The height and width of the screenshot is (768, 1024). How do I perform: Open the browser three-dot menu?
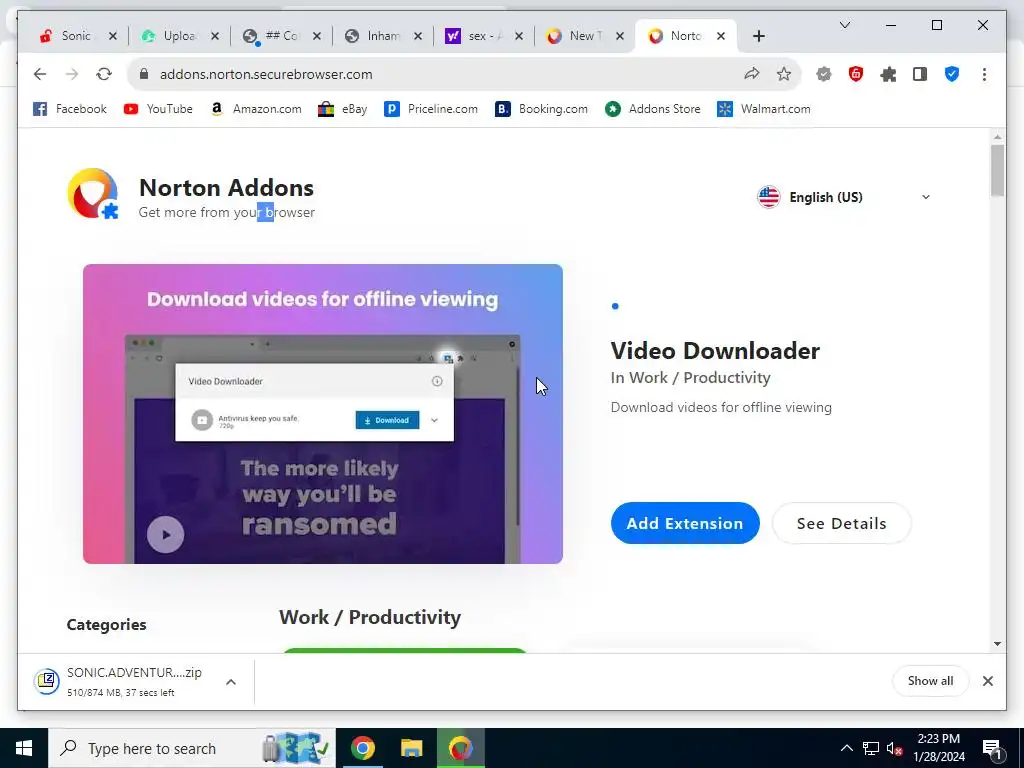[x=984, y=74]
